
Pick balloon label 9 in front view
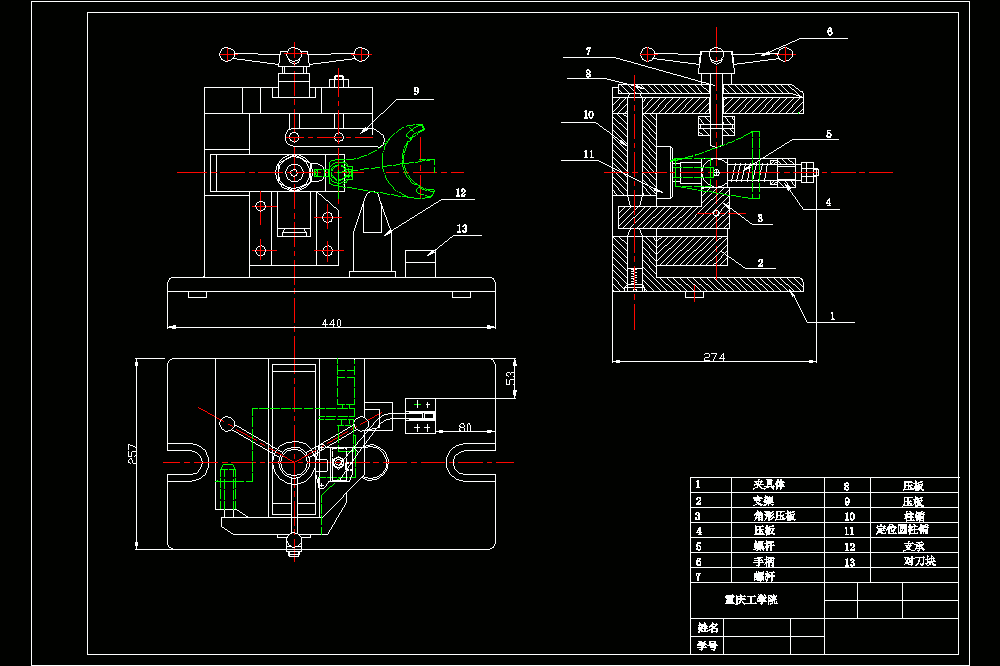click(x=416, y=91)
